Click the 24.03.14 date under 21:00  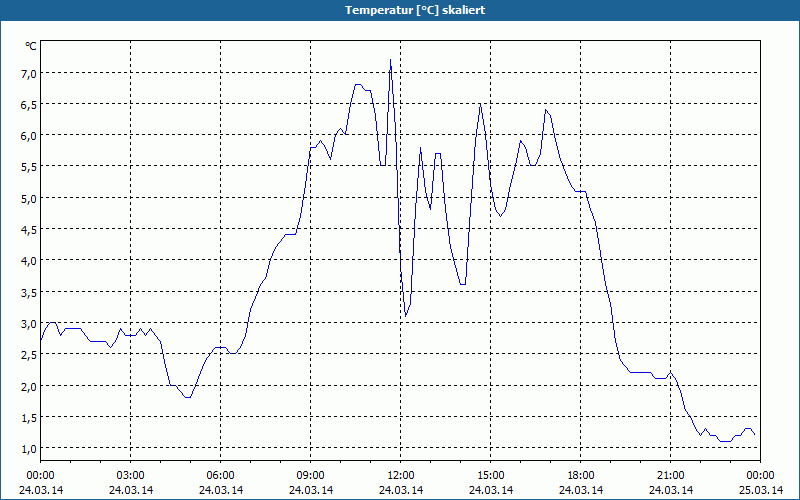(x=671, y=490)
